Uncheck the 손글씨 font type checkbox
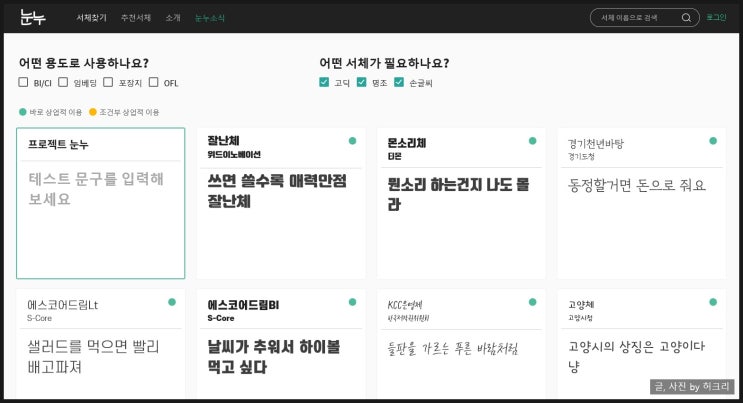 [399, 82]
